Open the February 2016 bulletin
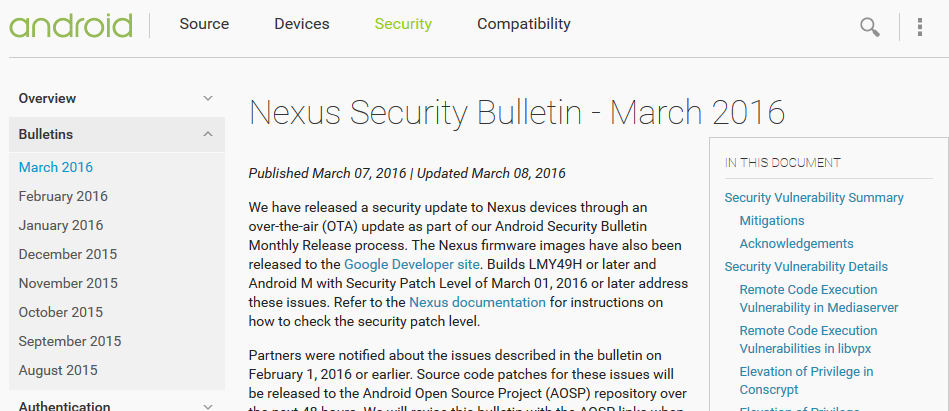This screenshot has height=411, width=949. [63, 196]
